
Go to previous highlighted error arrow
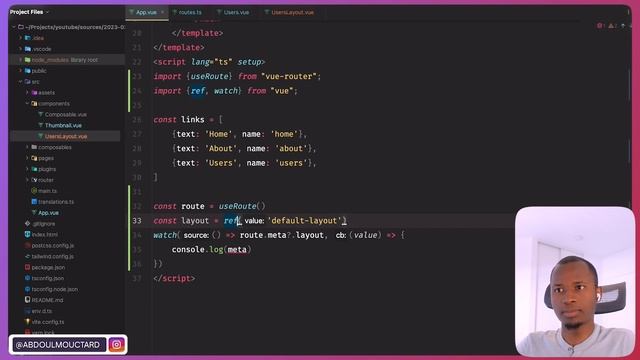[x=623, y=26]
